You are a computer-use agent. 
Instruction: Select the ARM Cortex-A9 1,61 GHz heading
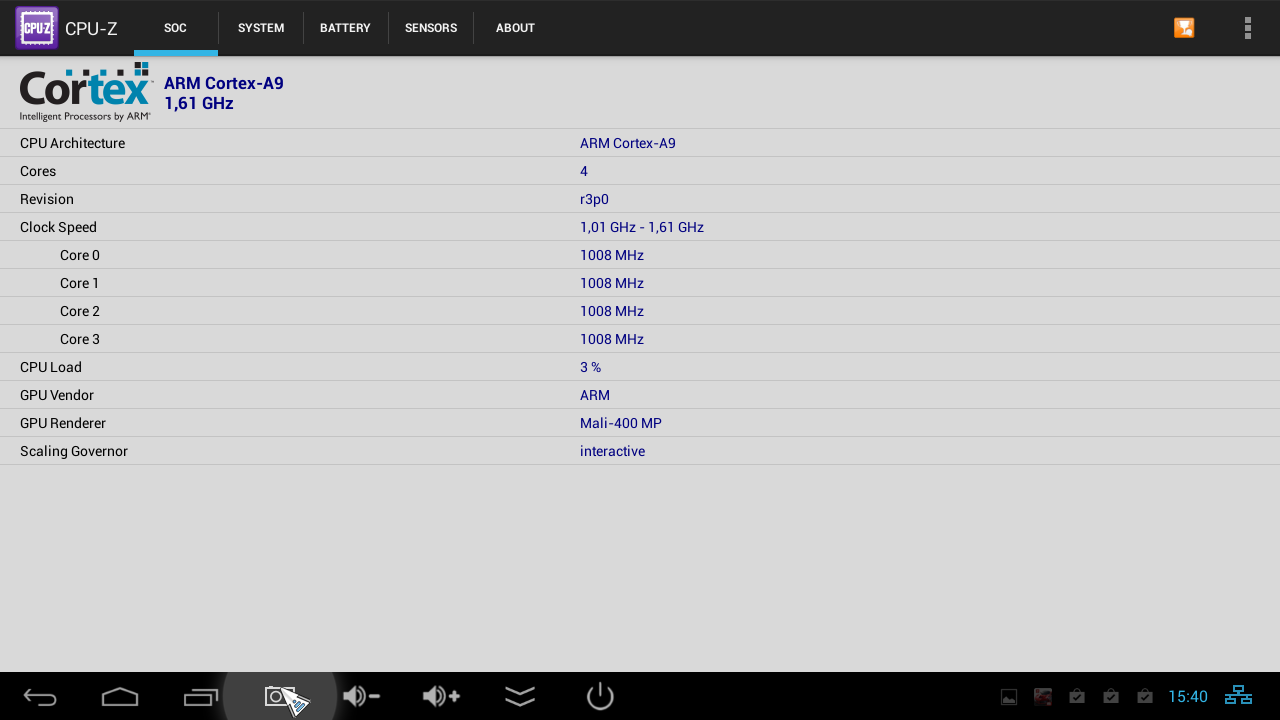224,93
